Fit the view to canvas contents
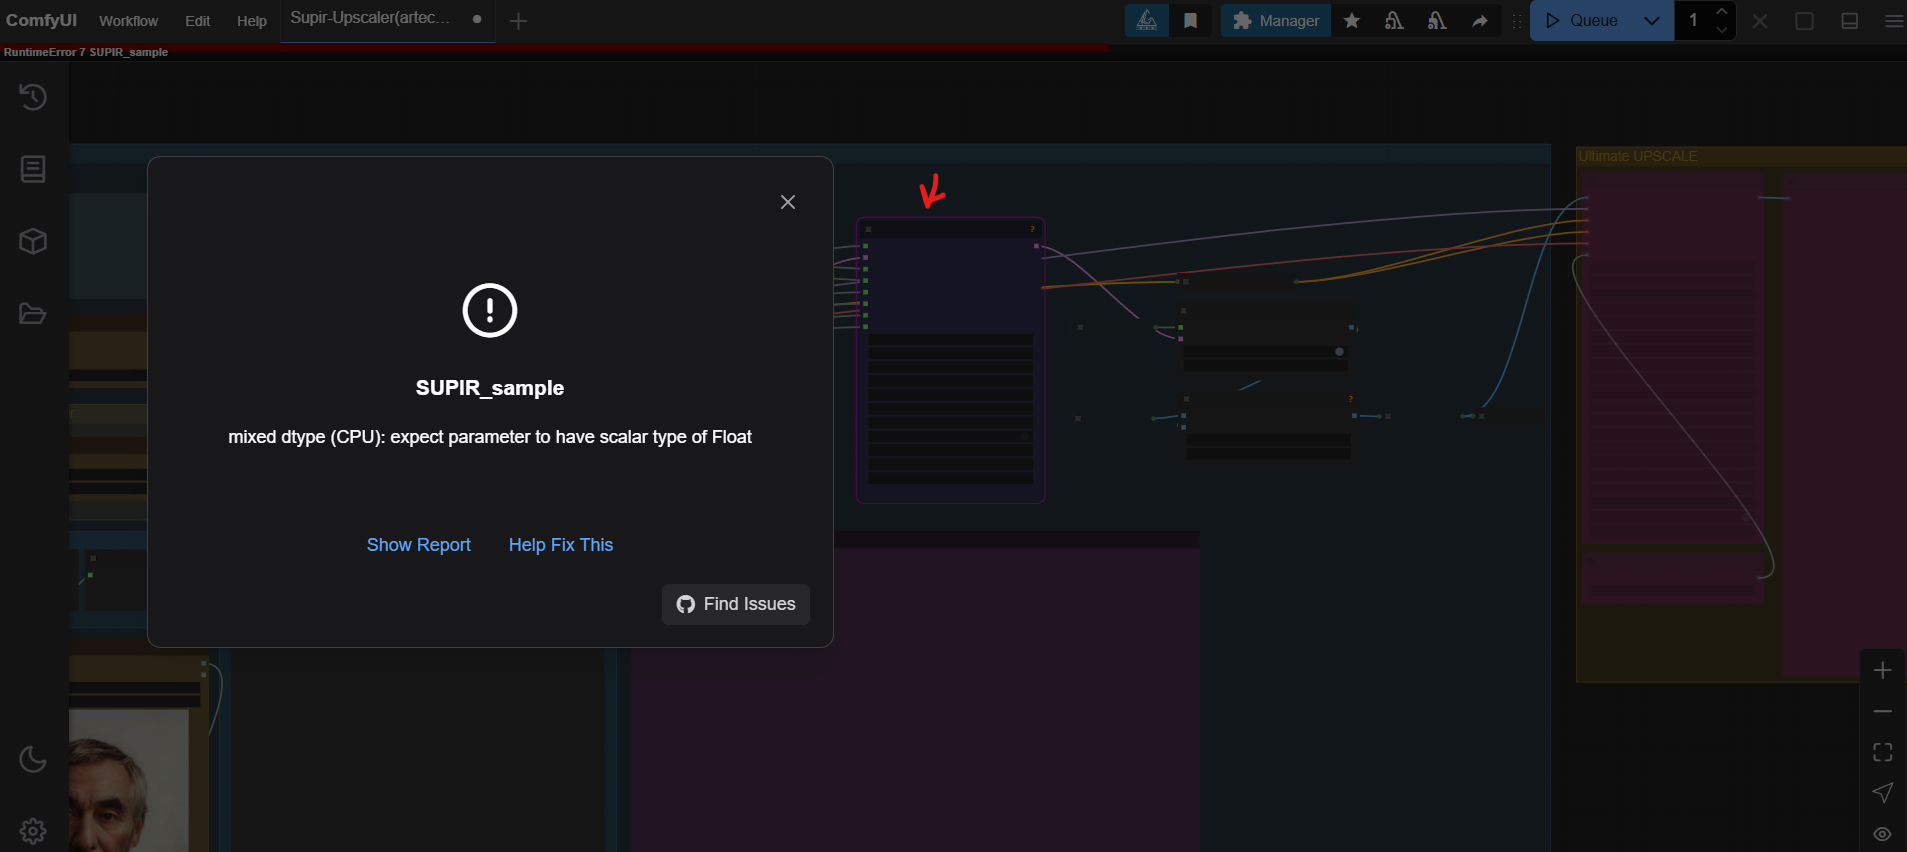 click(x=1882, y=752)
